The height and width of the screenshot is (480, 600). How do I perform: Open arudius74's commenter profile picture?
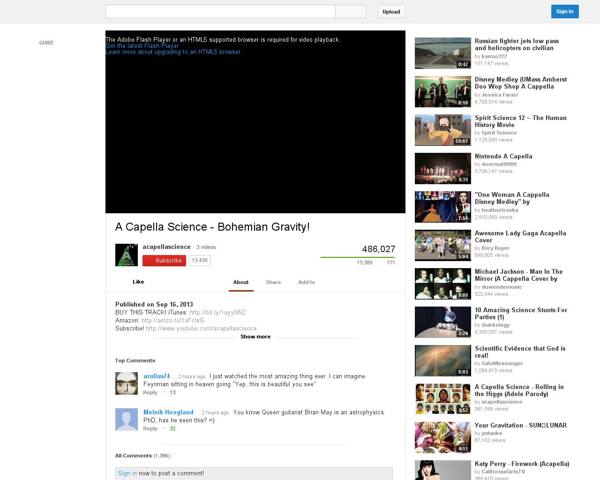(x=126, y=383)
